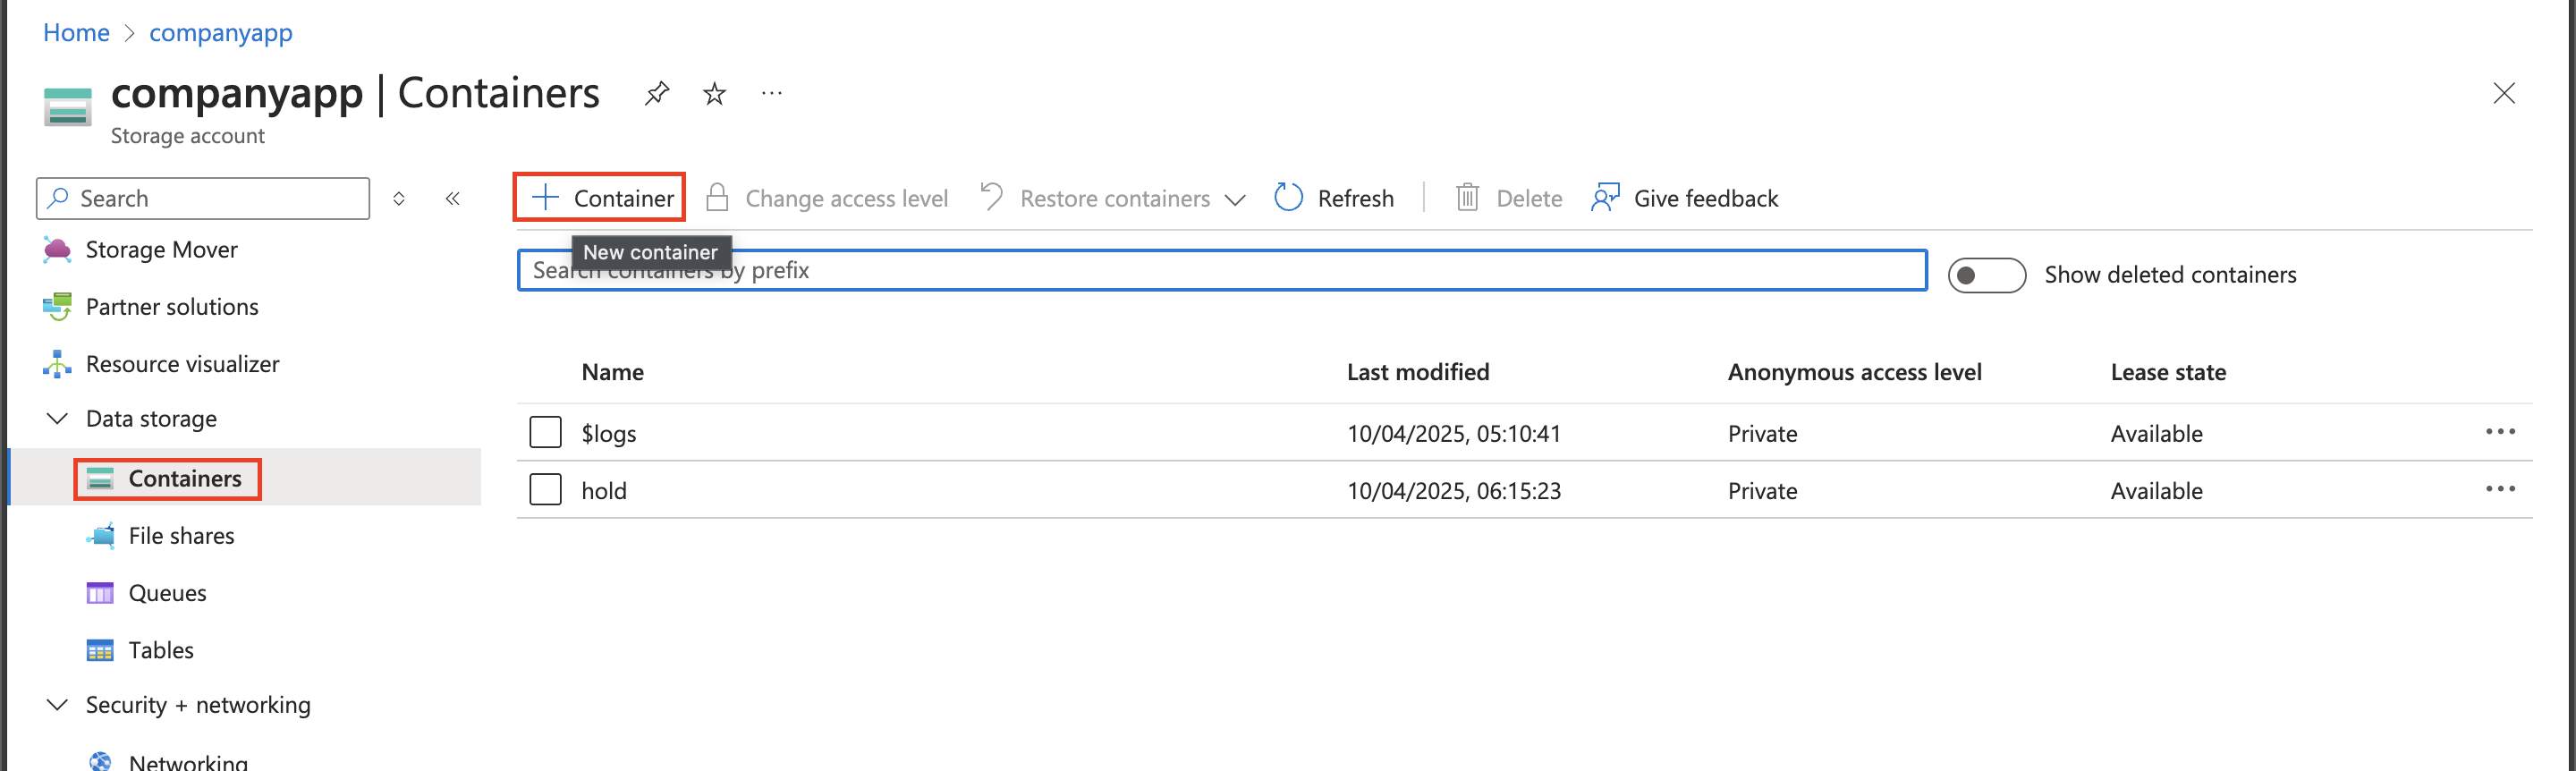The image size is (2576, 771).
Task: Click the Delete label in toolbar
Action: (1529, 198)
